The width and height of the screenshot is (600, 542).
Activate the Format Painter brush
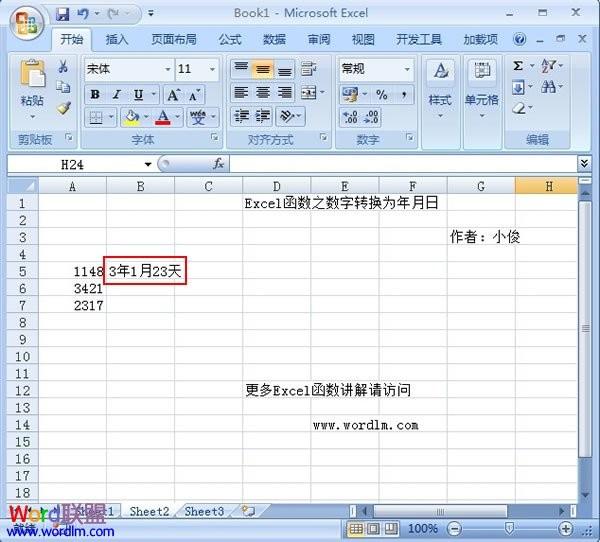64,108
